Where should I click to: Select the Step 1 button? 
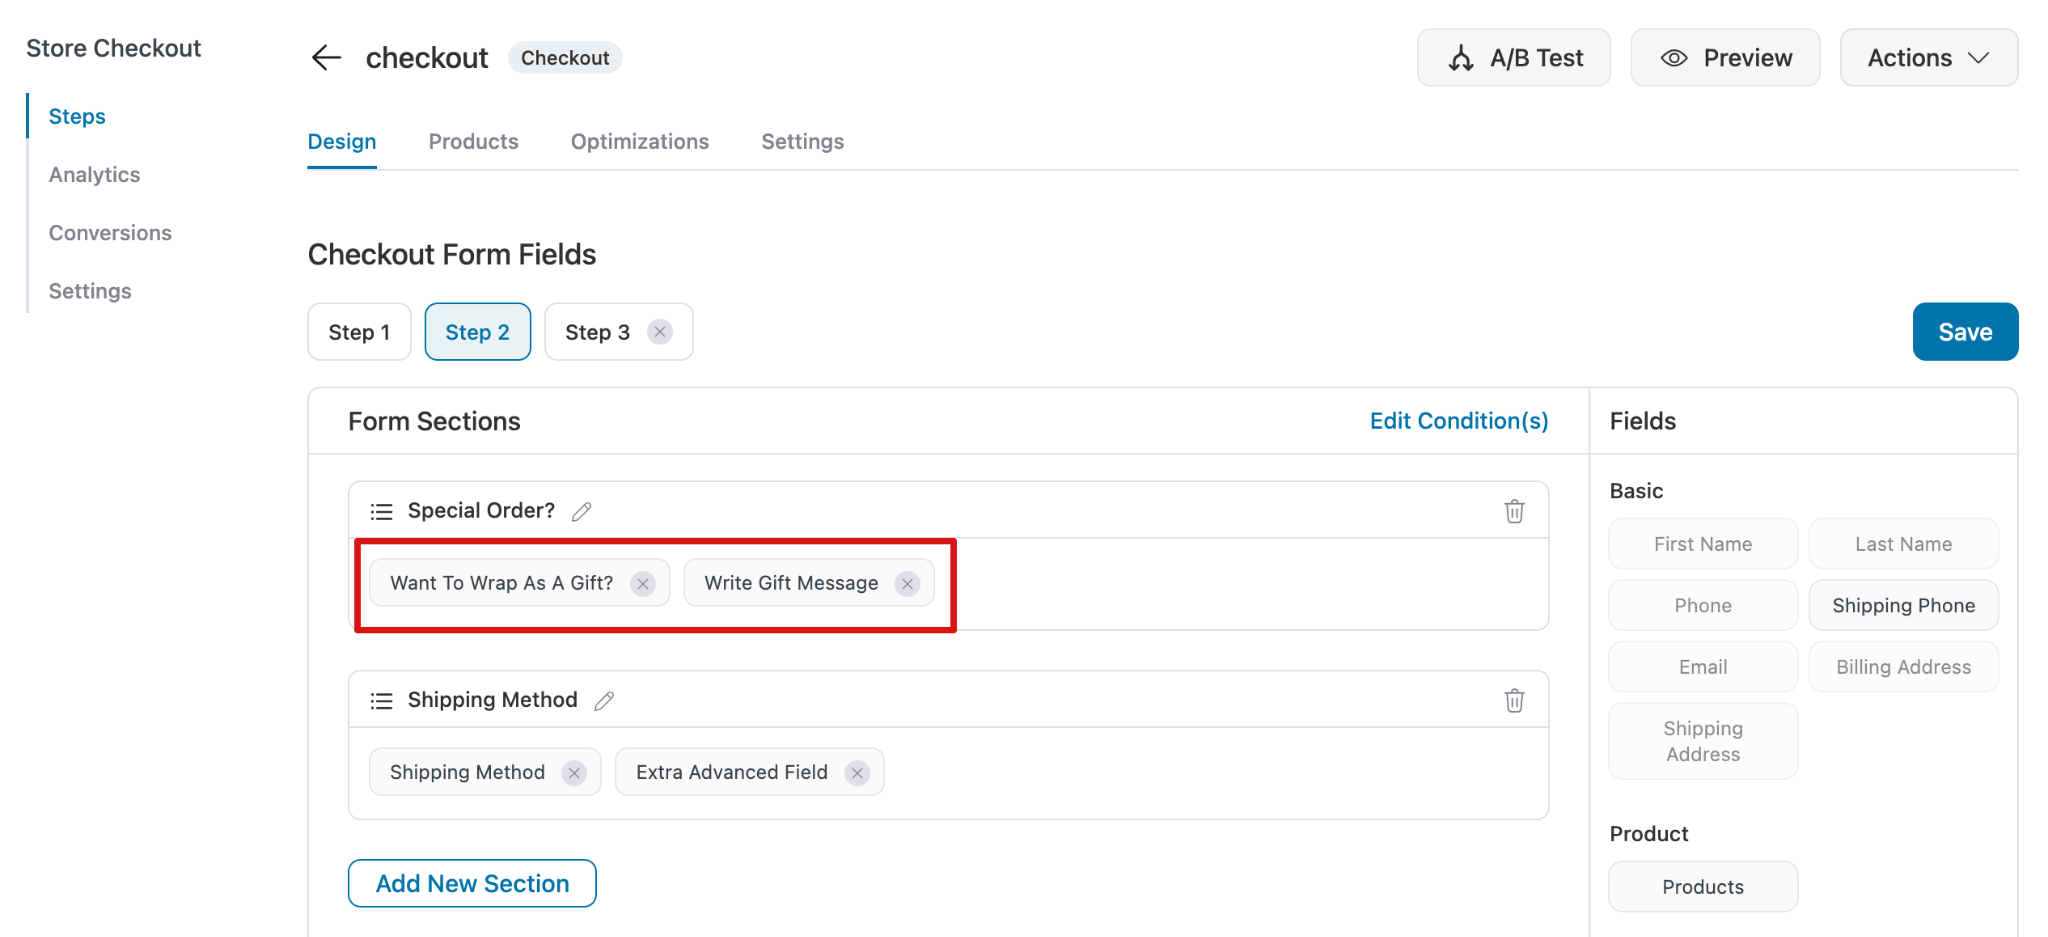tap(359, 332)
